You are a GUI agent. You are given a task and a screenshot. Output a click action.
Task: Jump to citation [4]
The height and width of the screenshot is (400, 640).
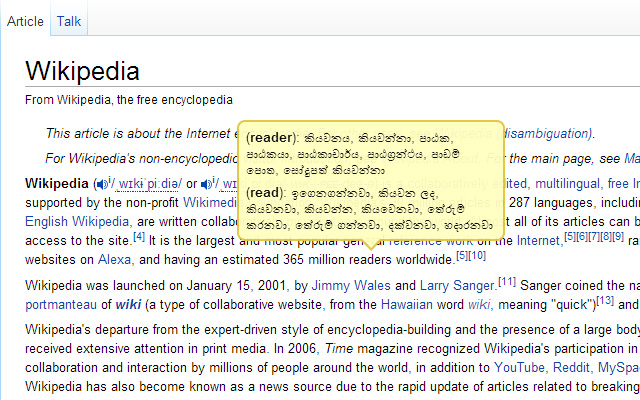point(139,236)
